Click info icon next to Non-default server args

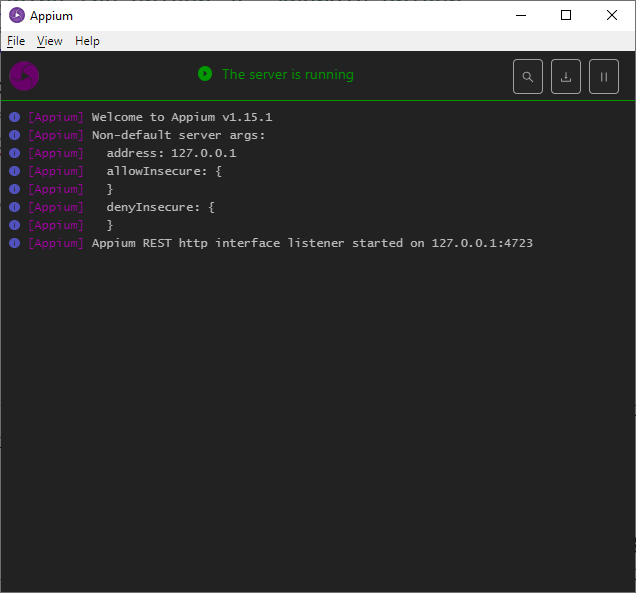click(x=15, y=135)
